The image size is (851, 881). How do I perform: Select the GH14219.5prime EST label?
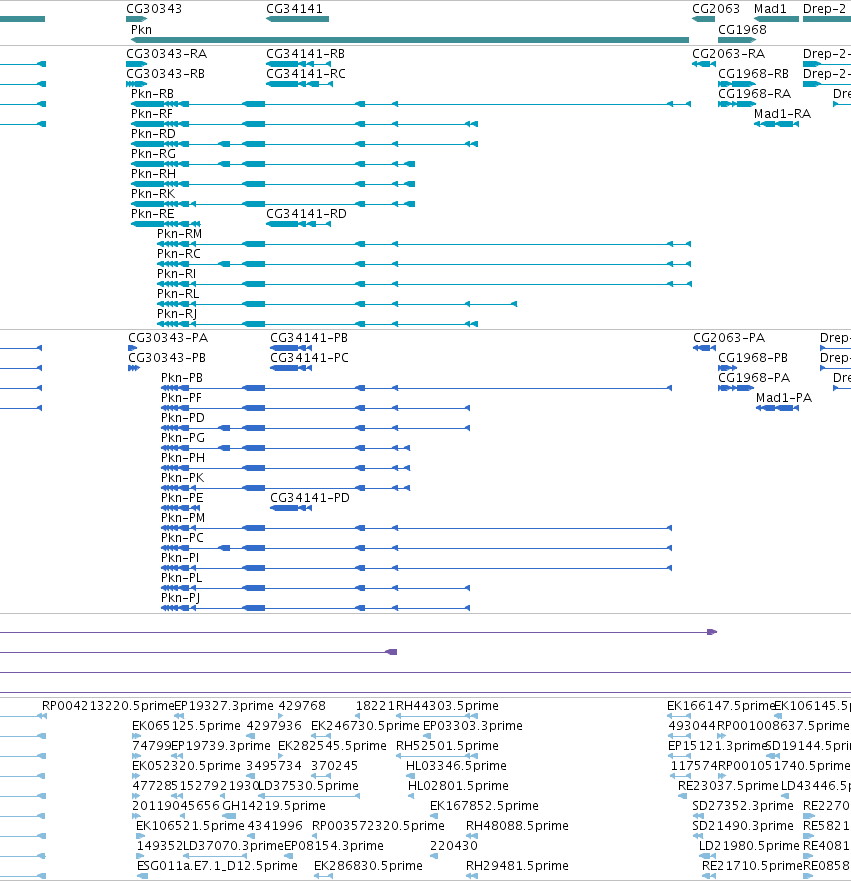pyautogui.click(x=274, y=806)
